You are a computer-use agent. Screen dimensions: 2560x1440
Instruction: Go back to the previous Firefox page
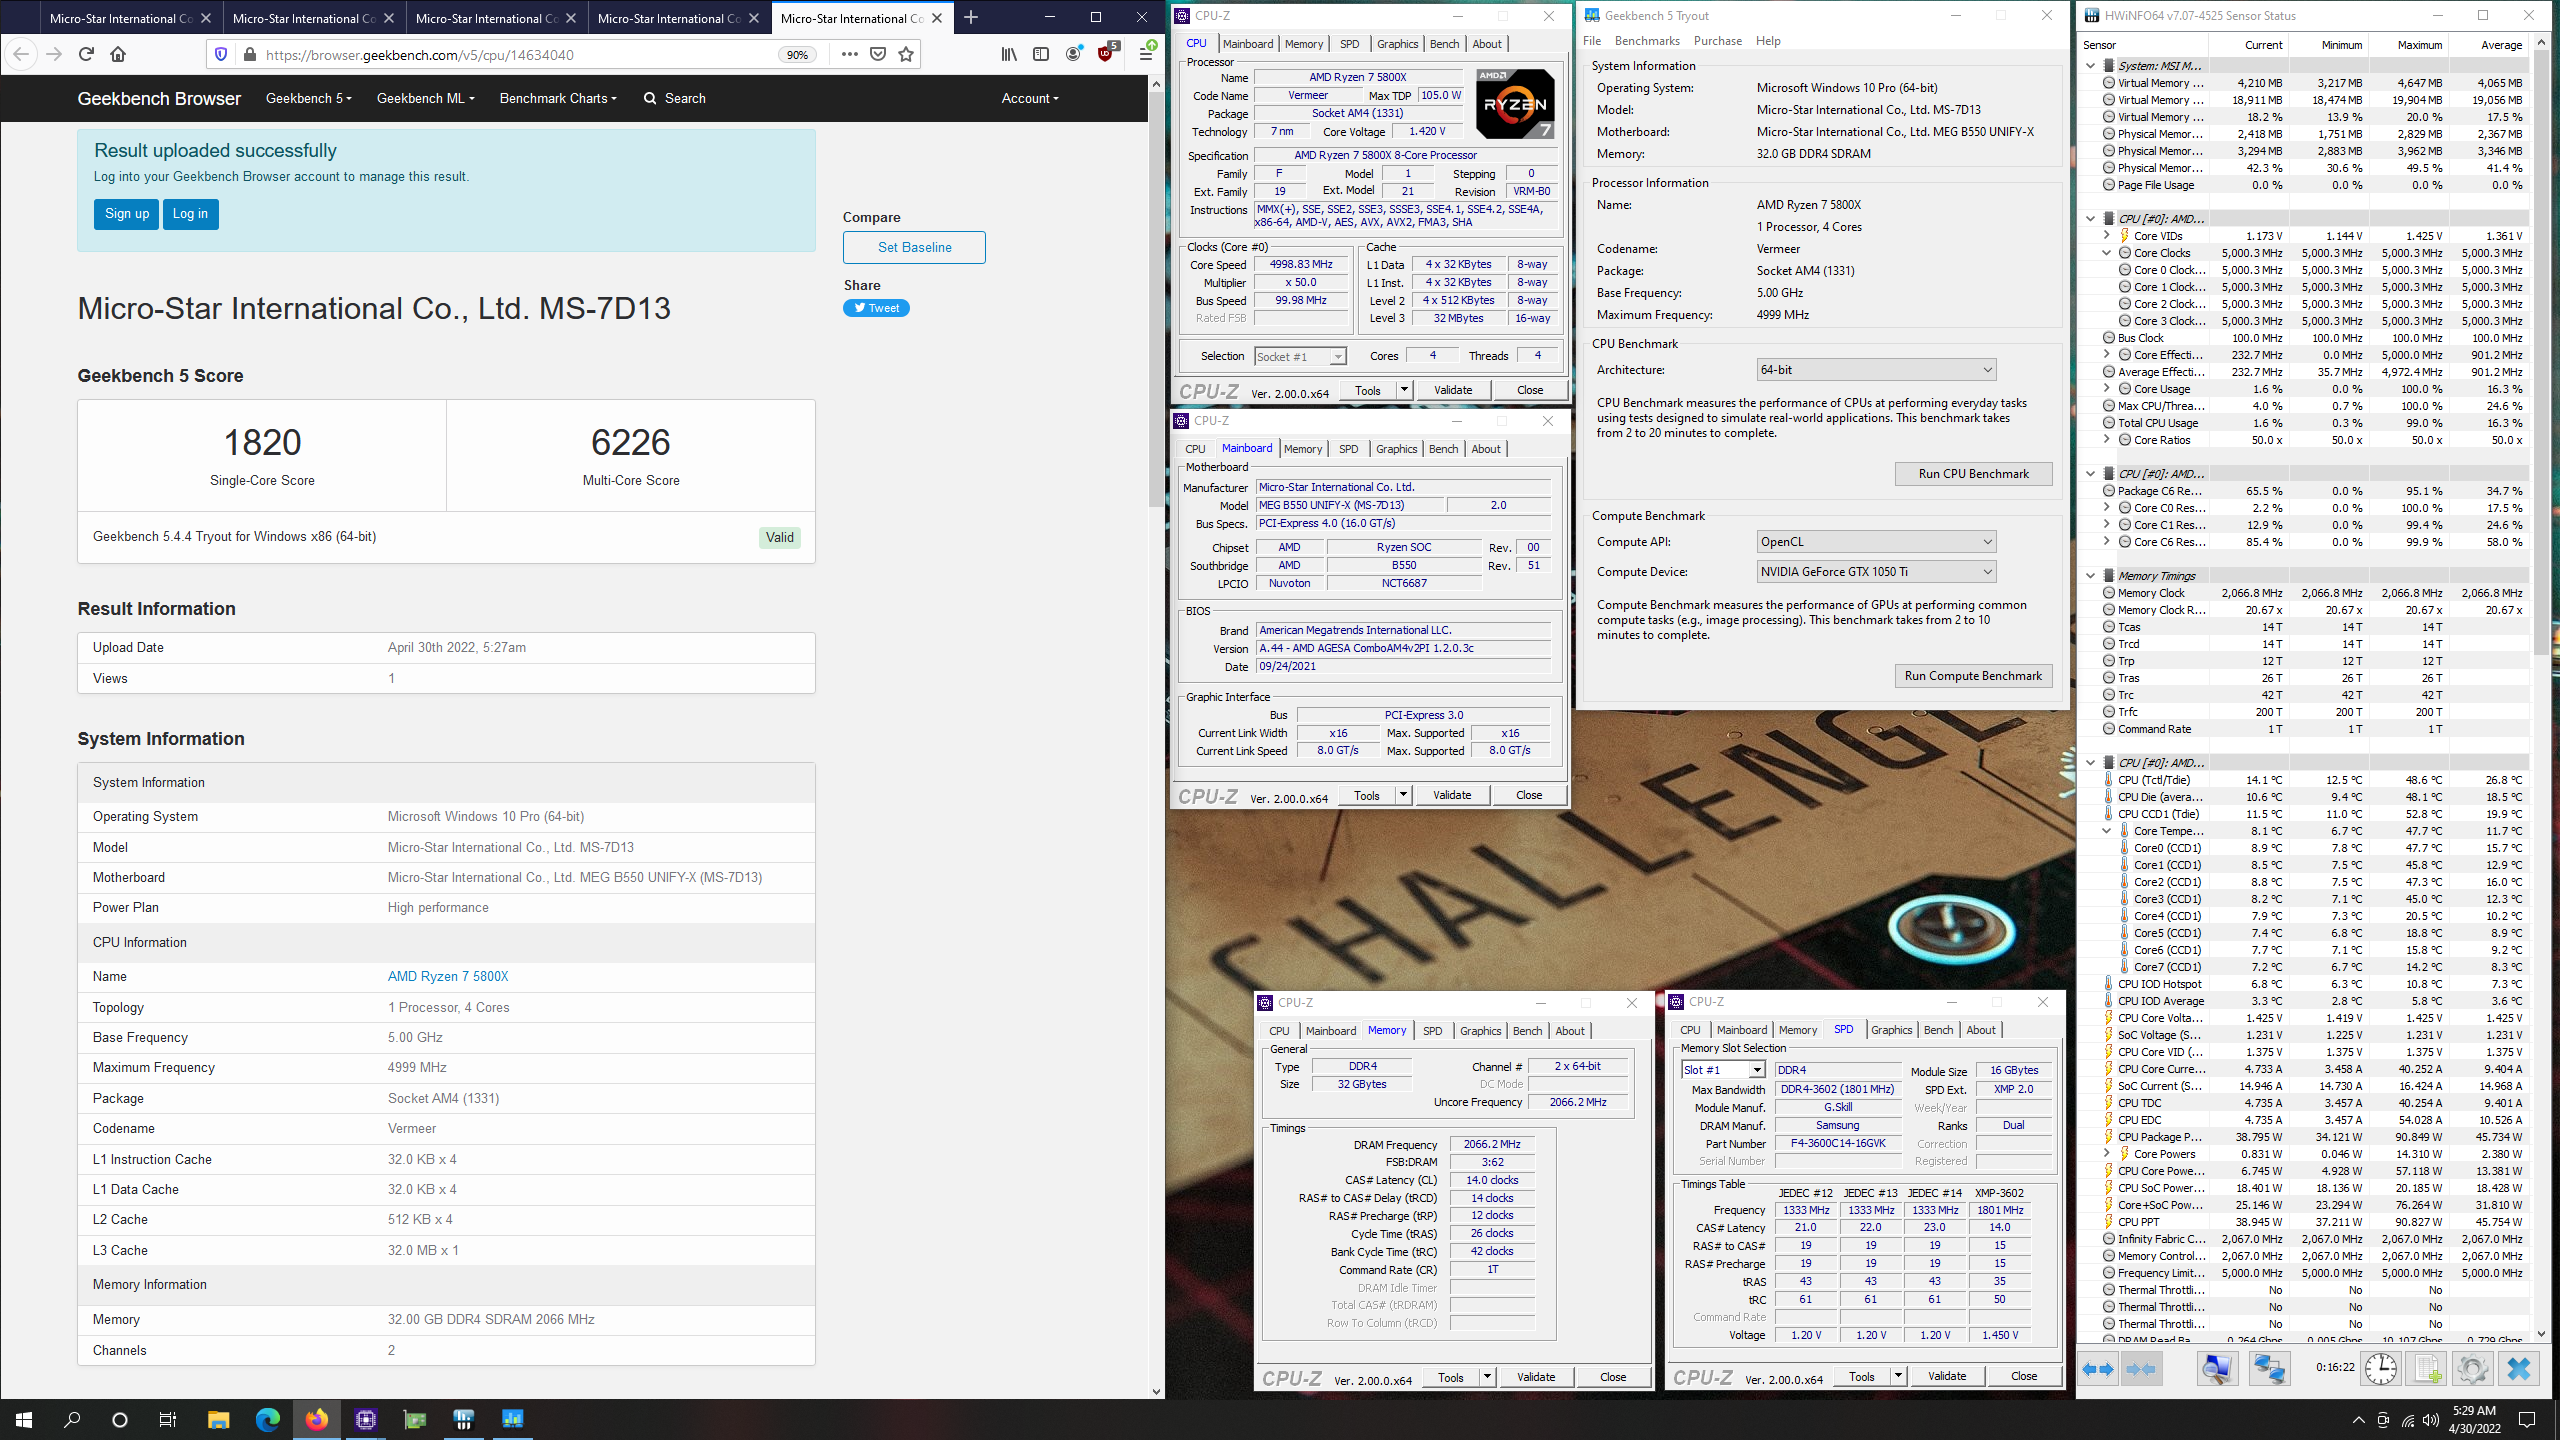(22, 55)
